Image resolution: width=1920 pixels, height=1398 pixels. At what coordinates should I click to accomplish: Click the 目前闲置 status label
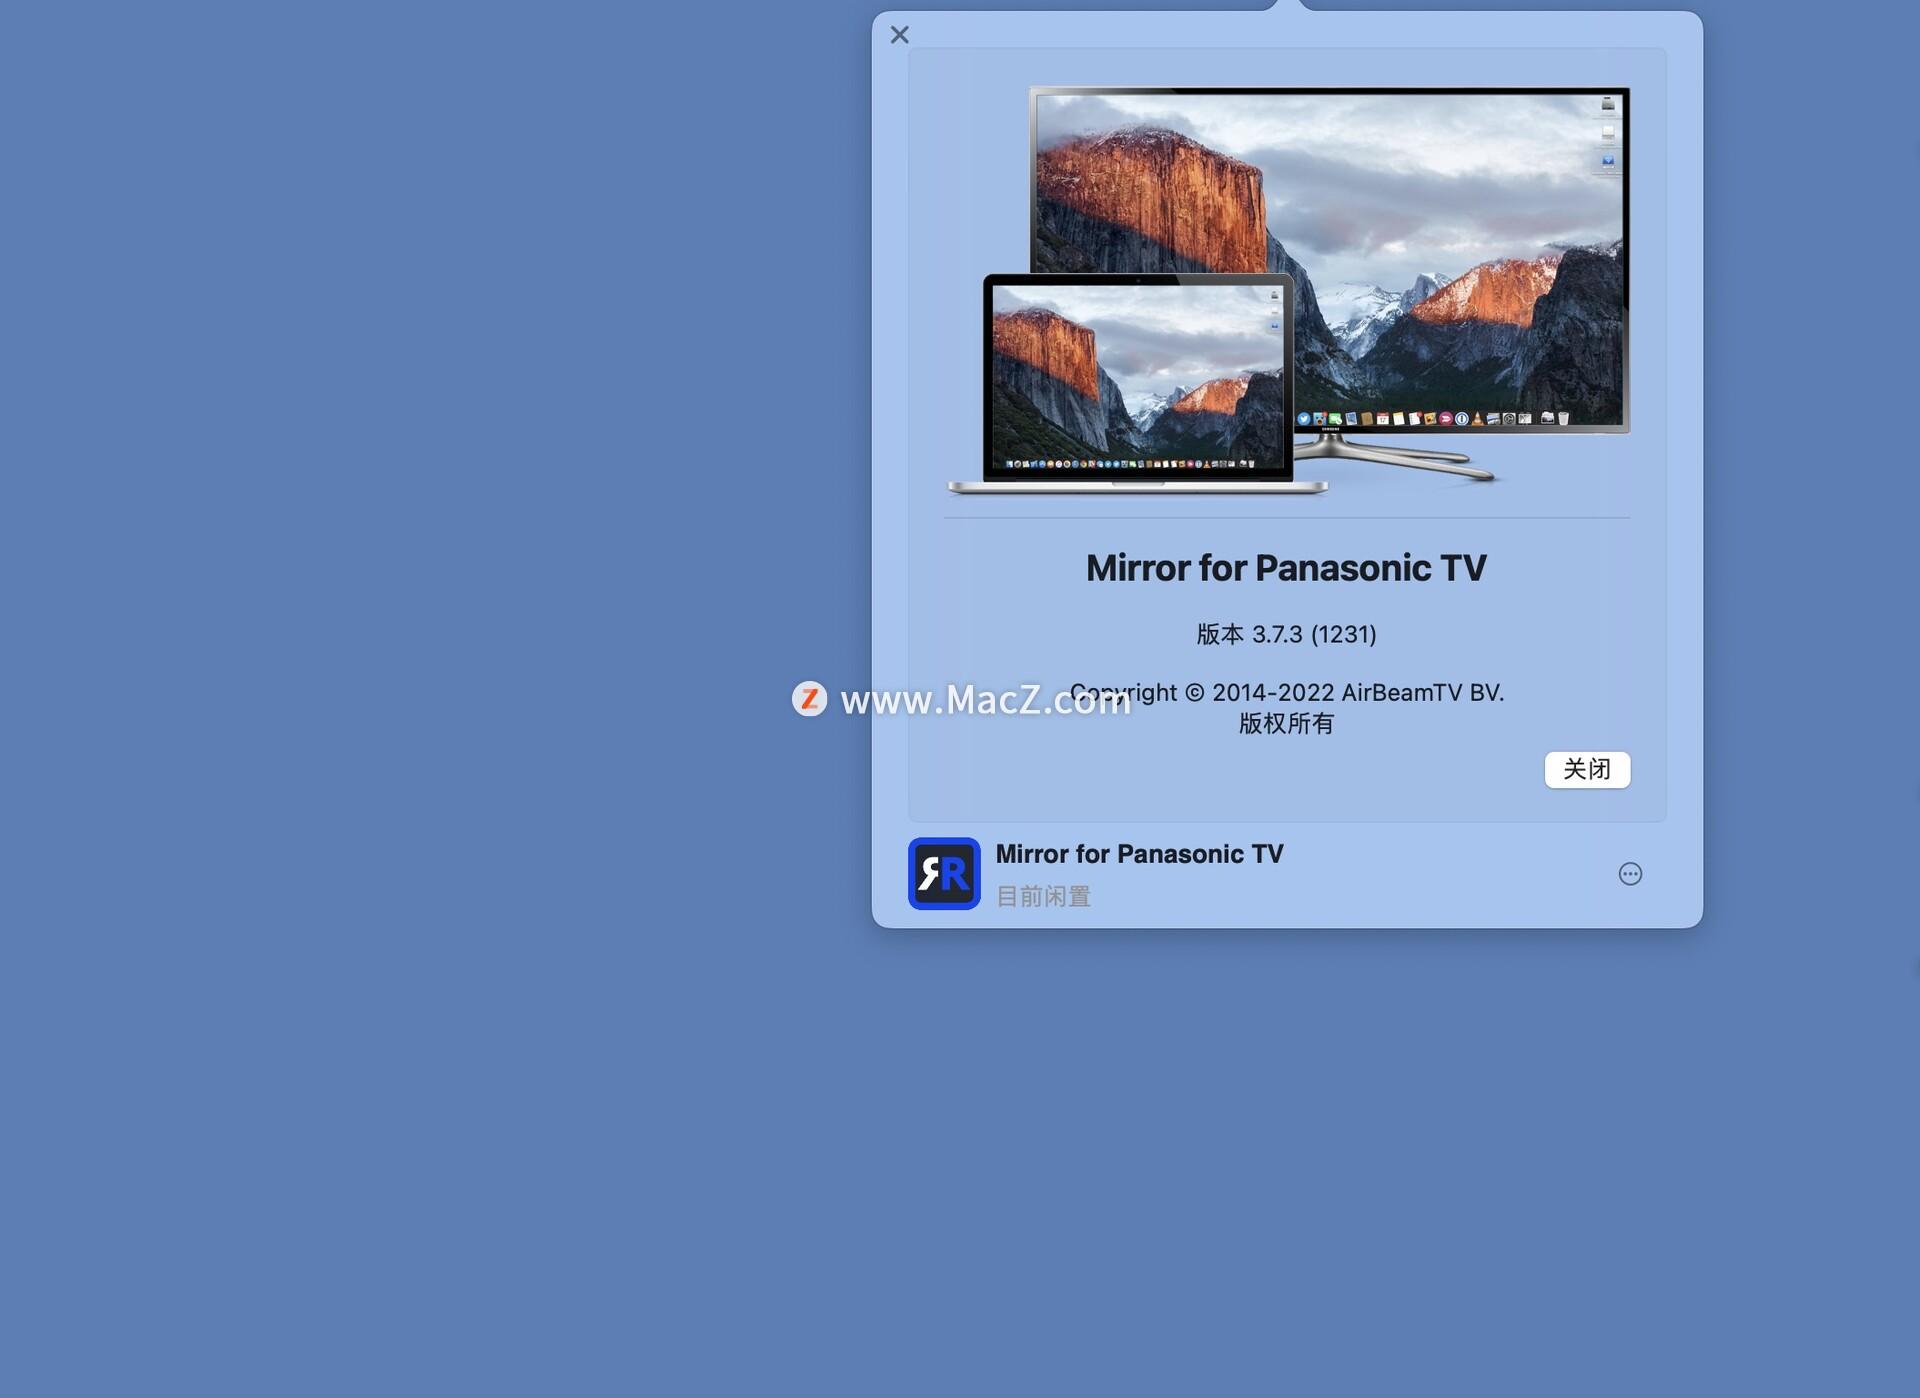(x=1043, y=896)
